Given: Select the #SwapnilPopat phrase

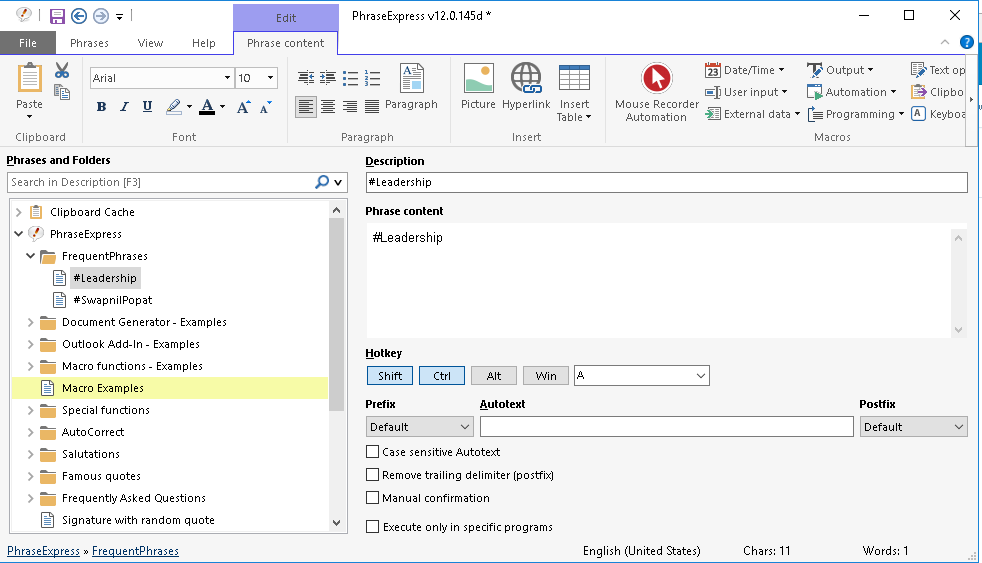Looking at the screenshot, I should pos(113,300).
